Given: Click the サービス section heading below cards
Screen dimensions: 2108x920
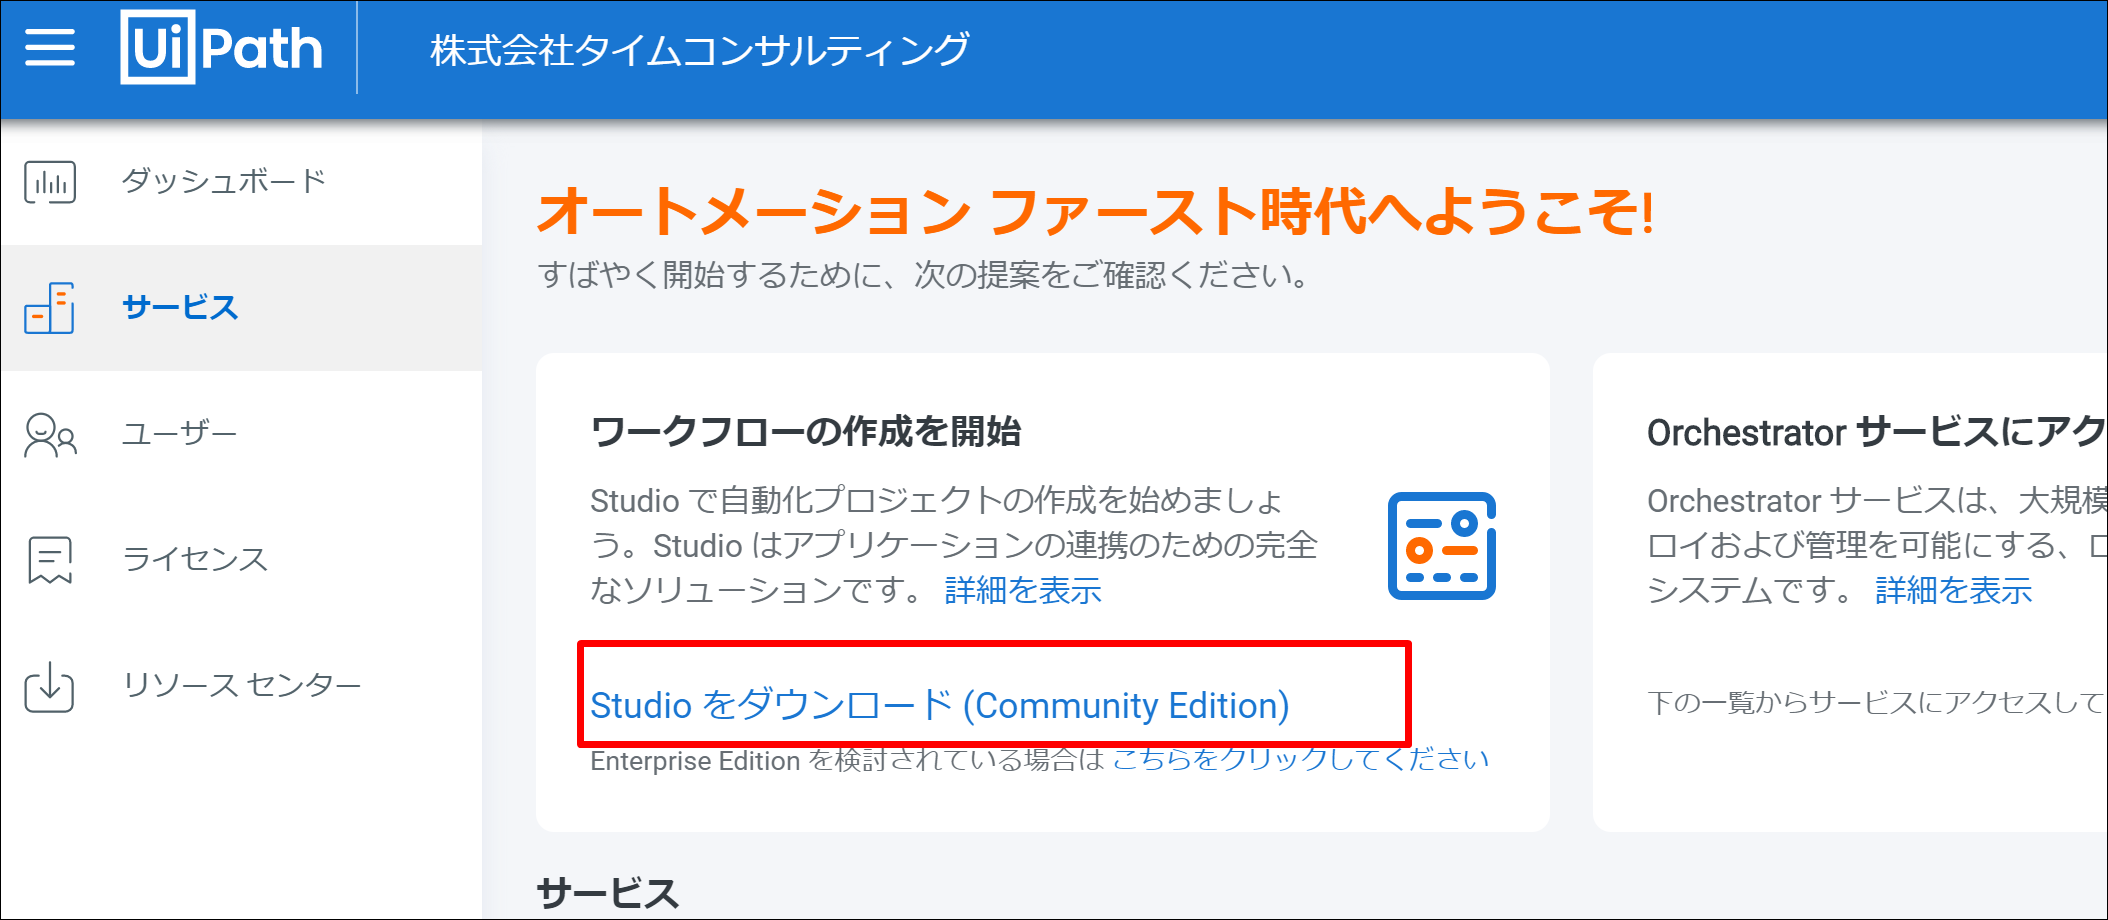Looking at the screenshot, I should point(608,893).
